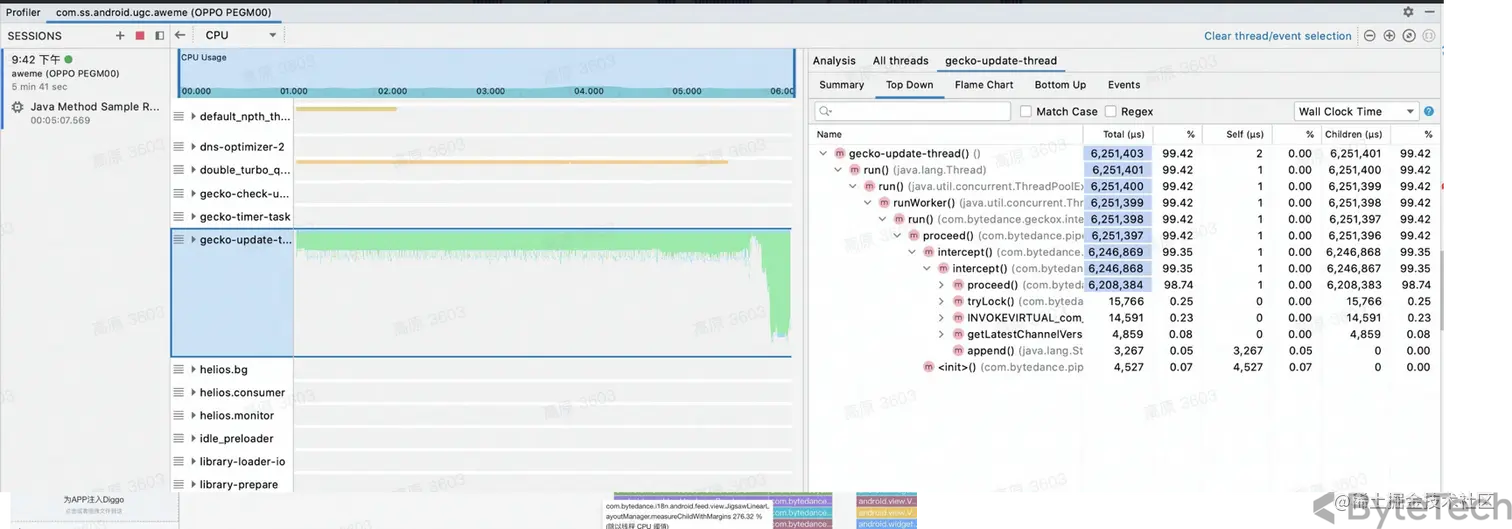This screenshot has width=1512, height=529.
Task: Expand the gecko-timer-task thread row
Action: [x=193, y=216]
